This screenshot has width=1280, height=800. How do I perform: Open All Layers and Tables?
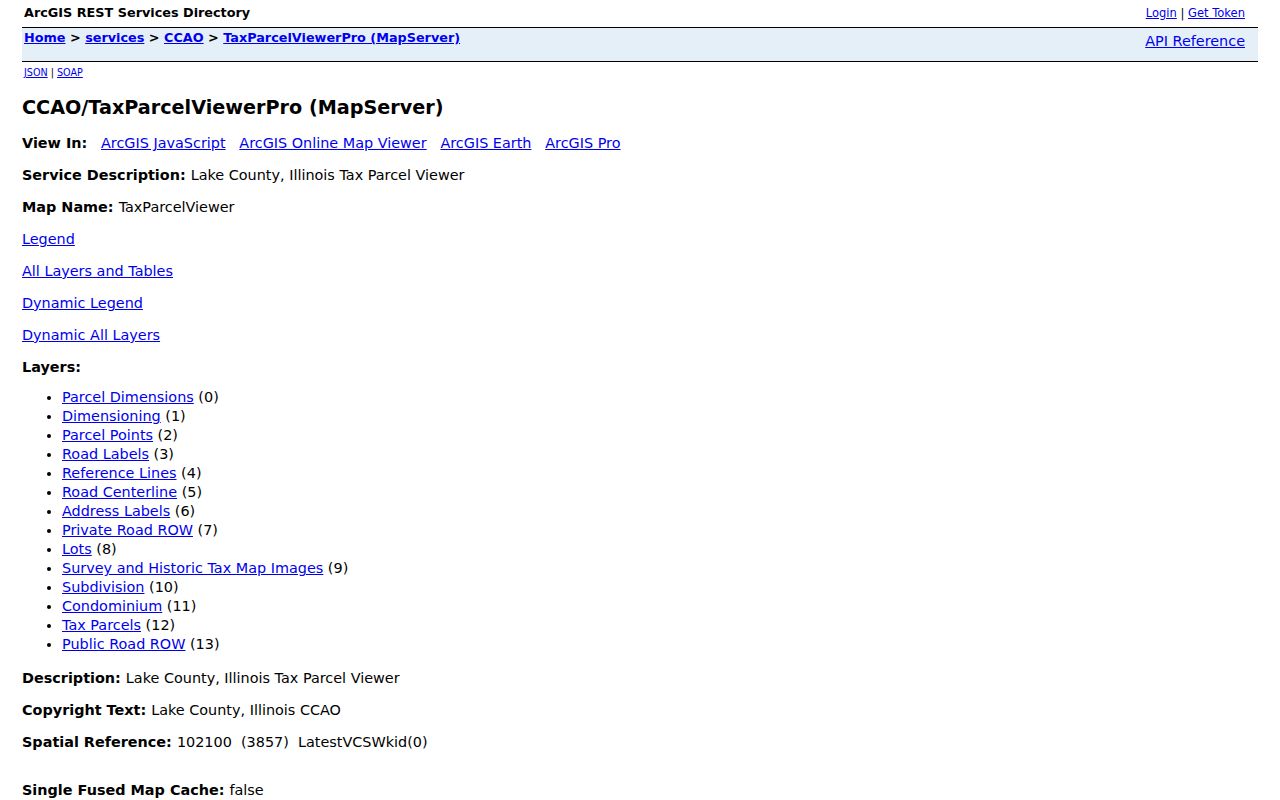click(97, 271)
